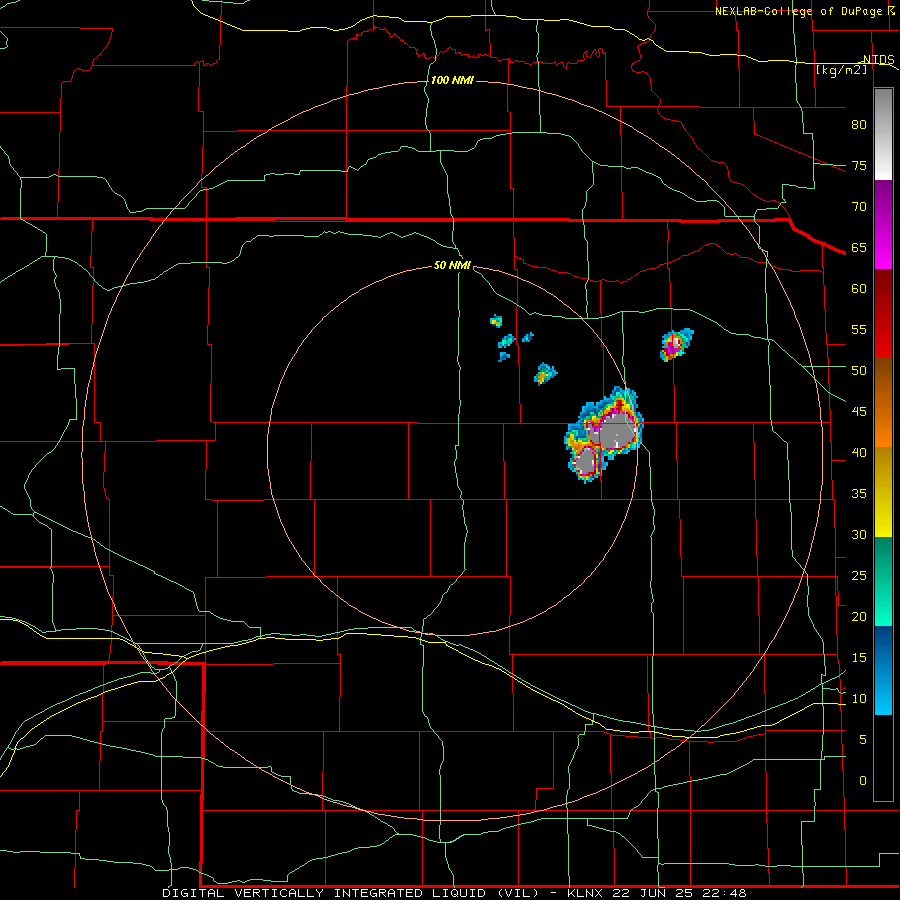Click the 75 value on the VIL scale
The height and width of the screenshot is (900, 900).
pos(859,165)
